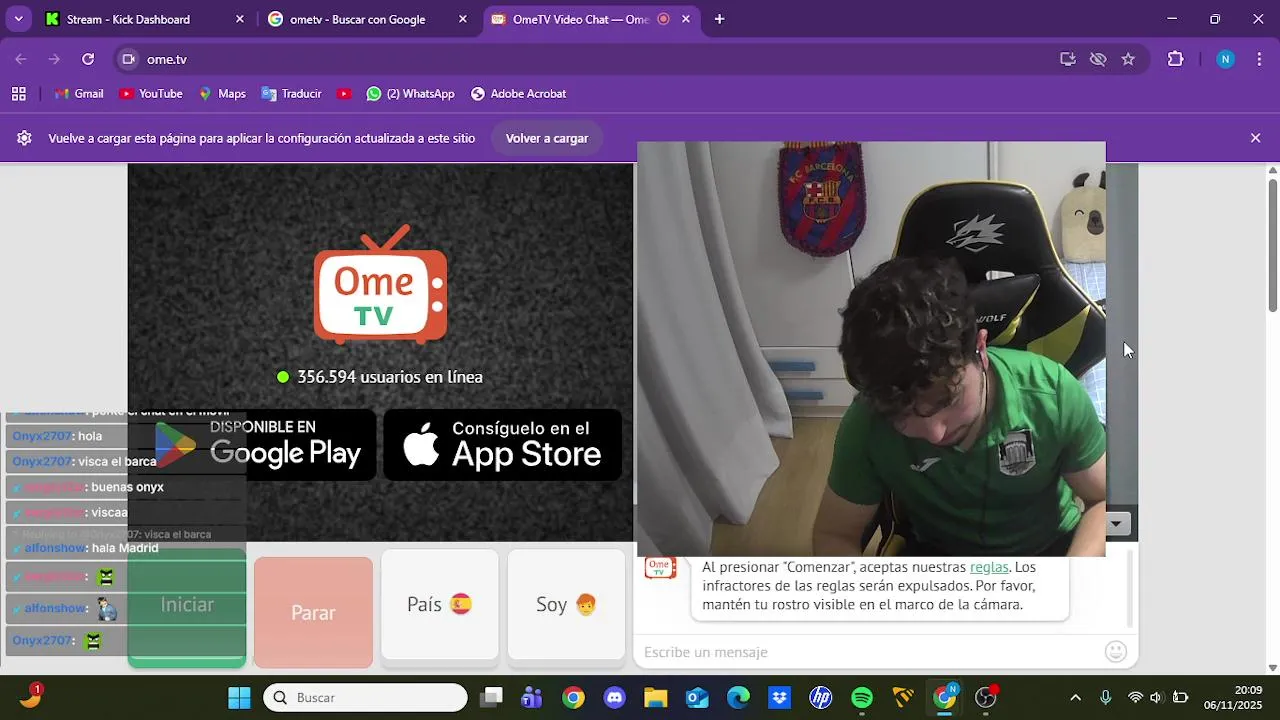Open the Google Play download badge
Image resolution: width=1280 pixels, height=720 pixels.
pyautogui.click(x=262, y=445)
